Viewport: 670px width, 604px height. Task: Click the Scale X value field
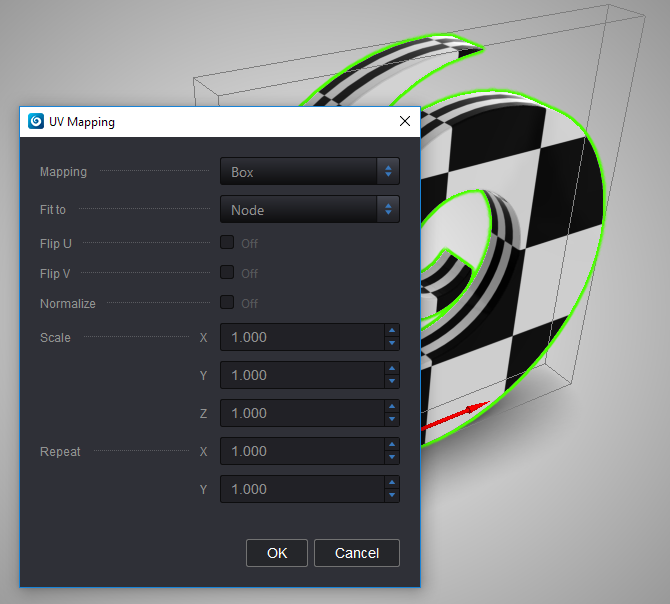(302, 337)
